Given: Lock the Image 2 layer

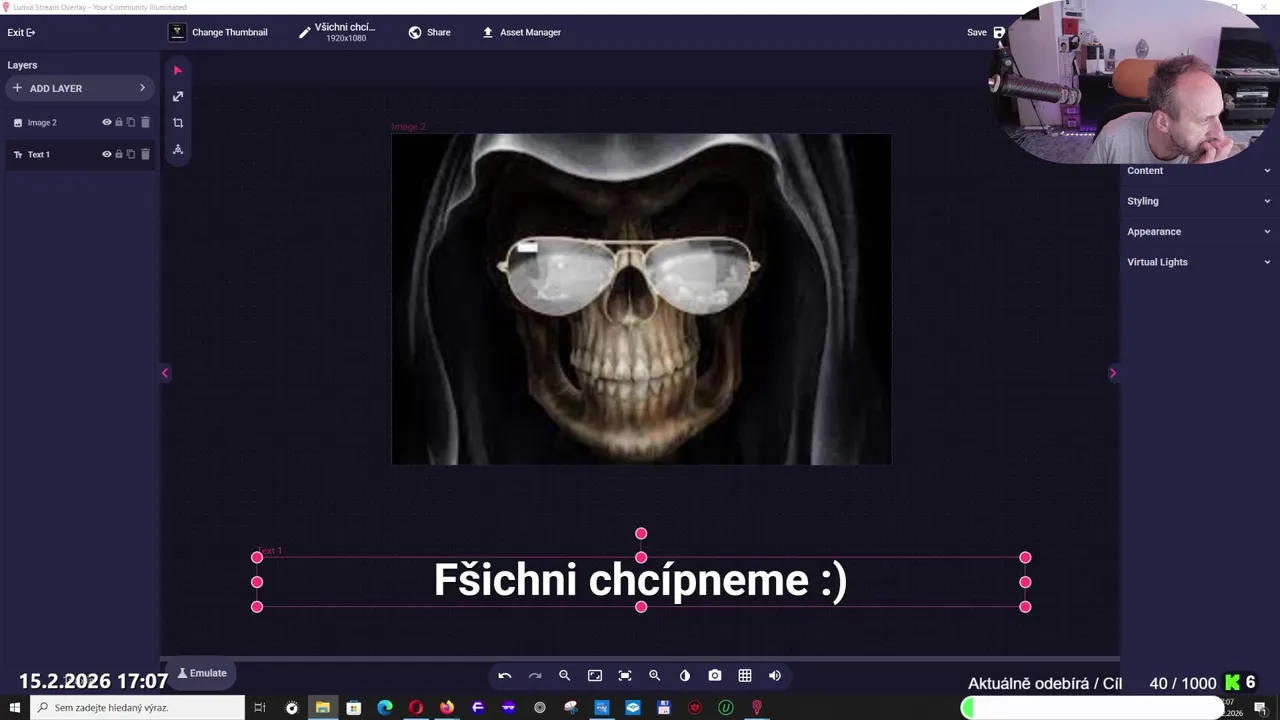Looking at the screenshot, I should (x=119, y=123).
